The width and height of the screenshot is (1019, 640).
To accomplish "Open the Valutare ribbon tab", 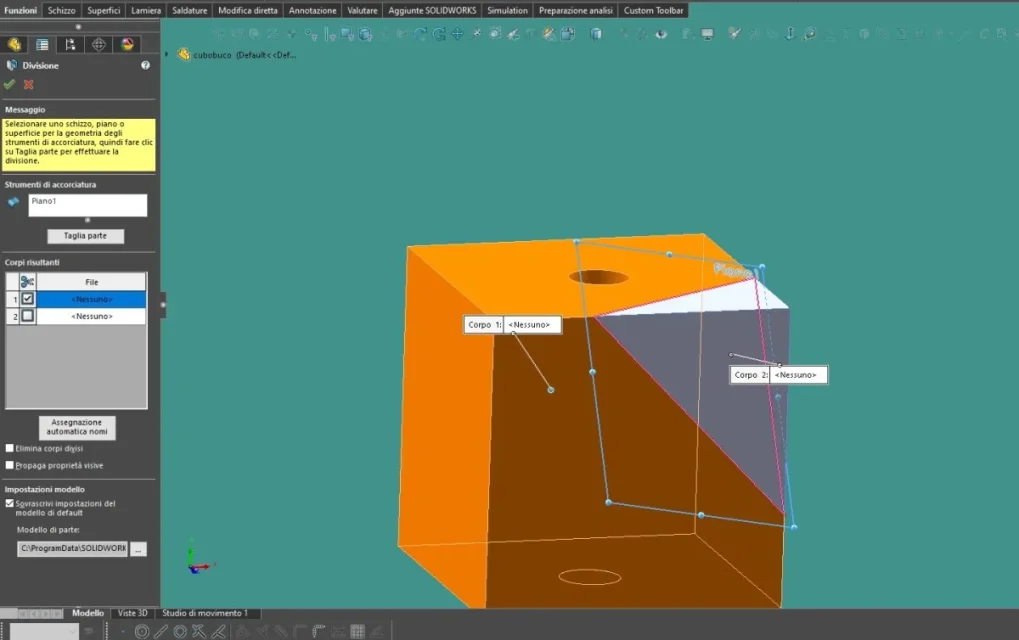I will tap(363, 10).
